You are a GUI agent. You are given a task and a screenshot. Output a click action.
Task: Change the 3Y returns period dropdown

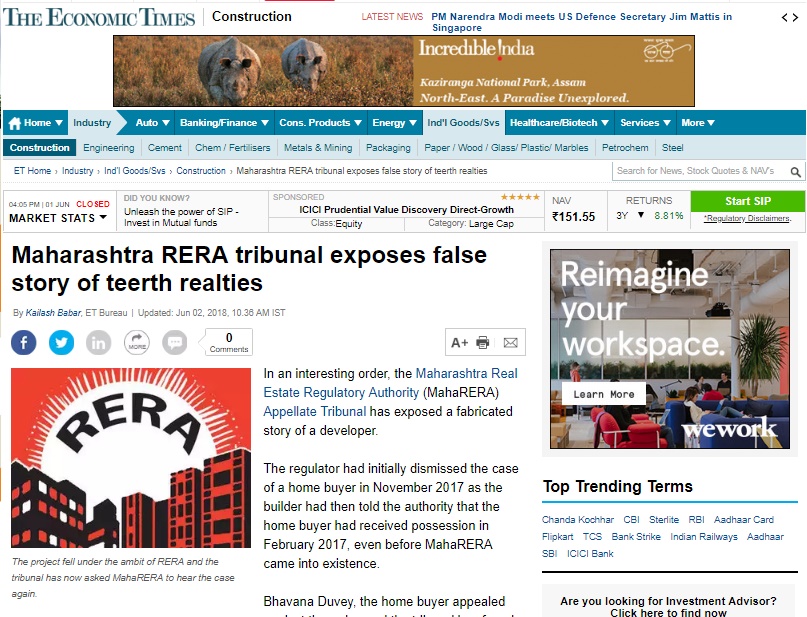click(641, 215)
